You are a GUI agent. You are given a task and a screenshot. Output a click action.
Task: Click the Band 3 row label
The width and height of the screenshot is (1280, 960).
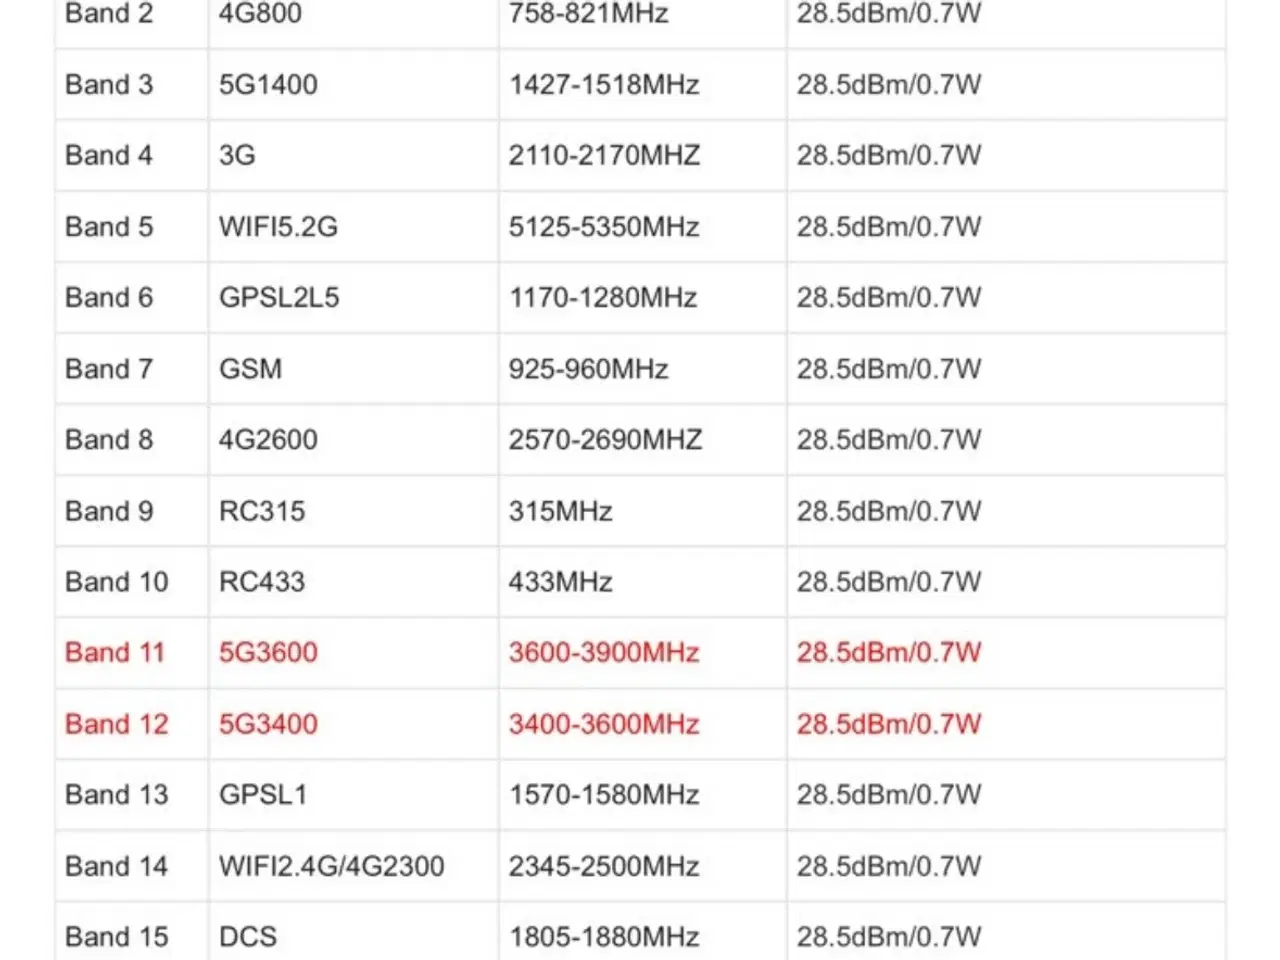109,85
